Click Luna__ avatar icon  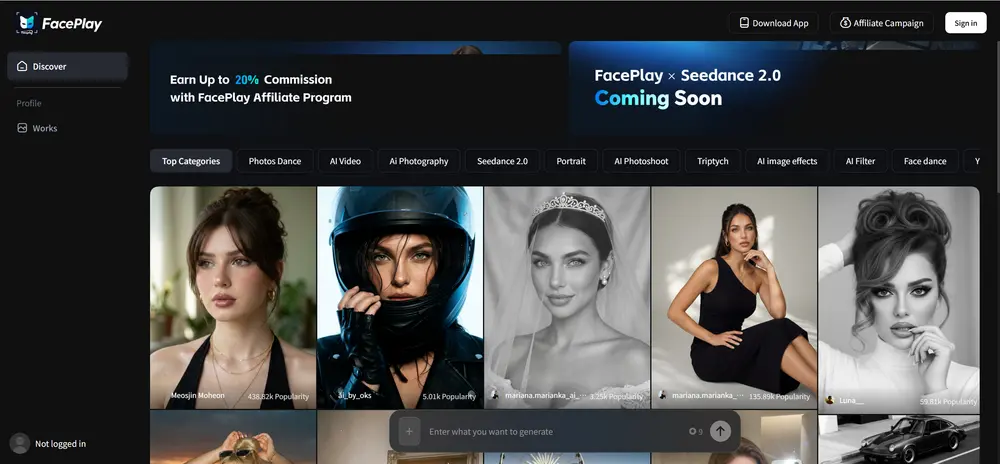(830, 400)
